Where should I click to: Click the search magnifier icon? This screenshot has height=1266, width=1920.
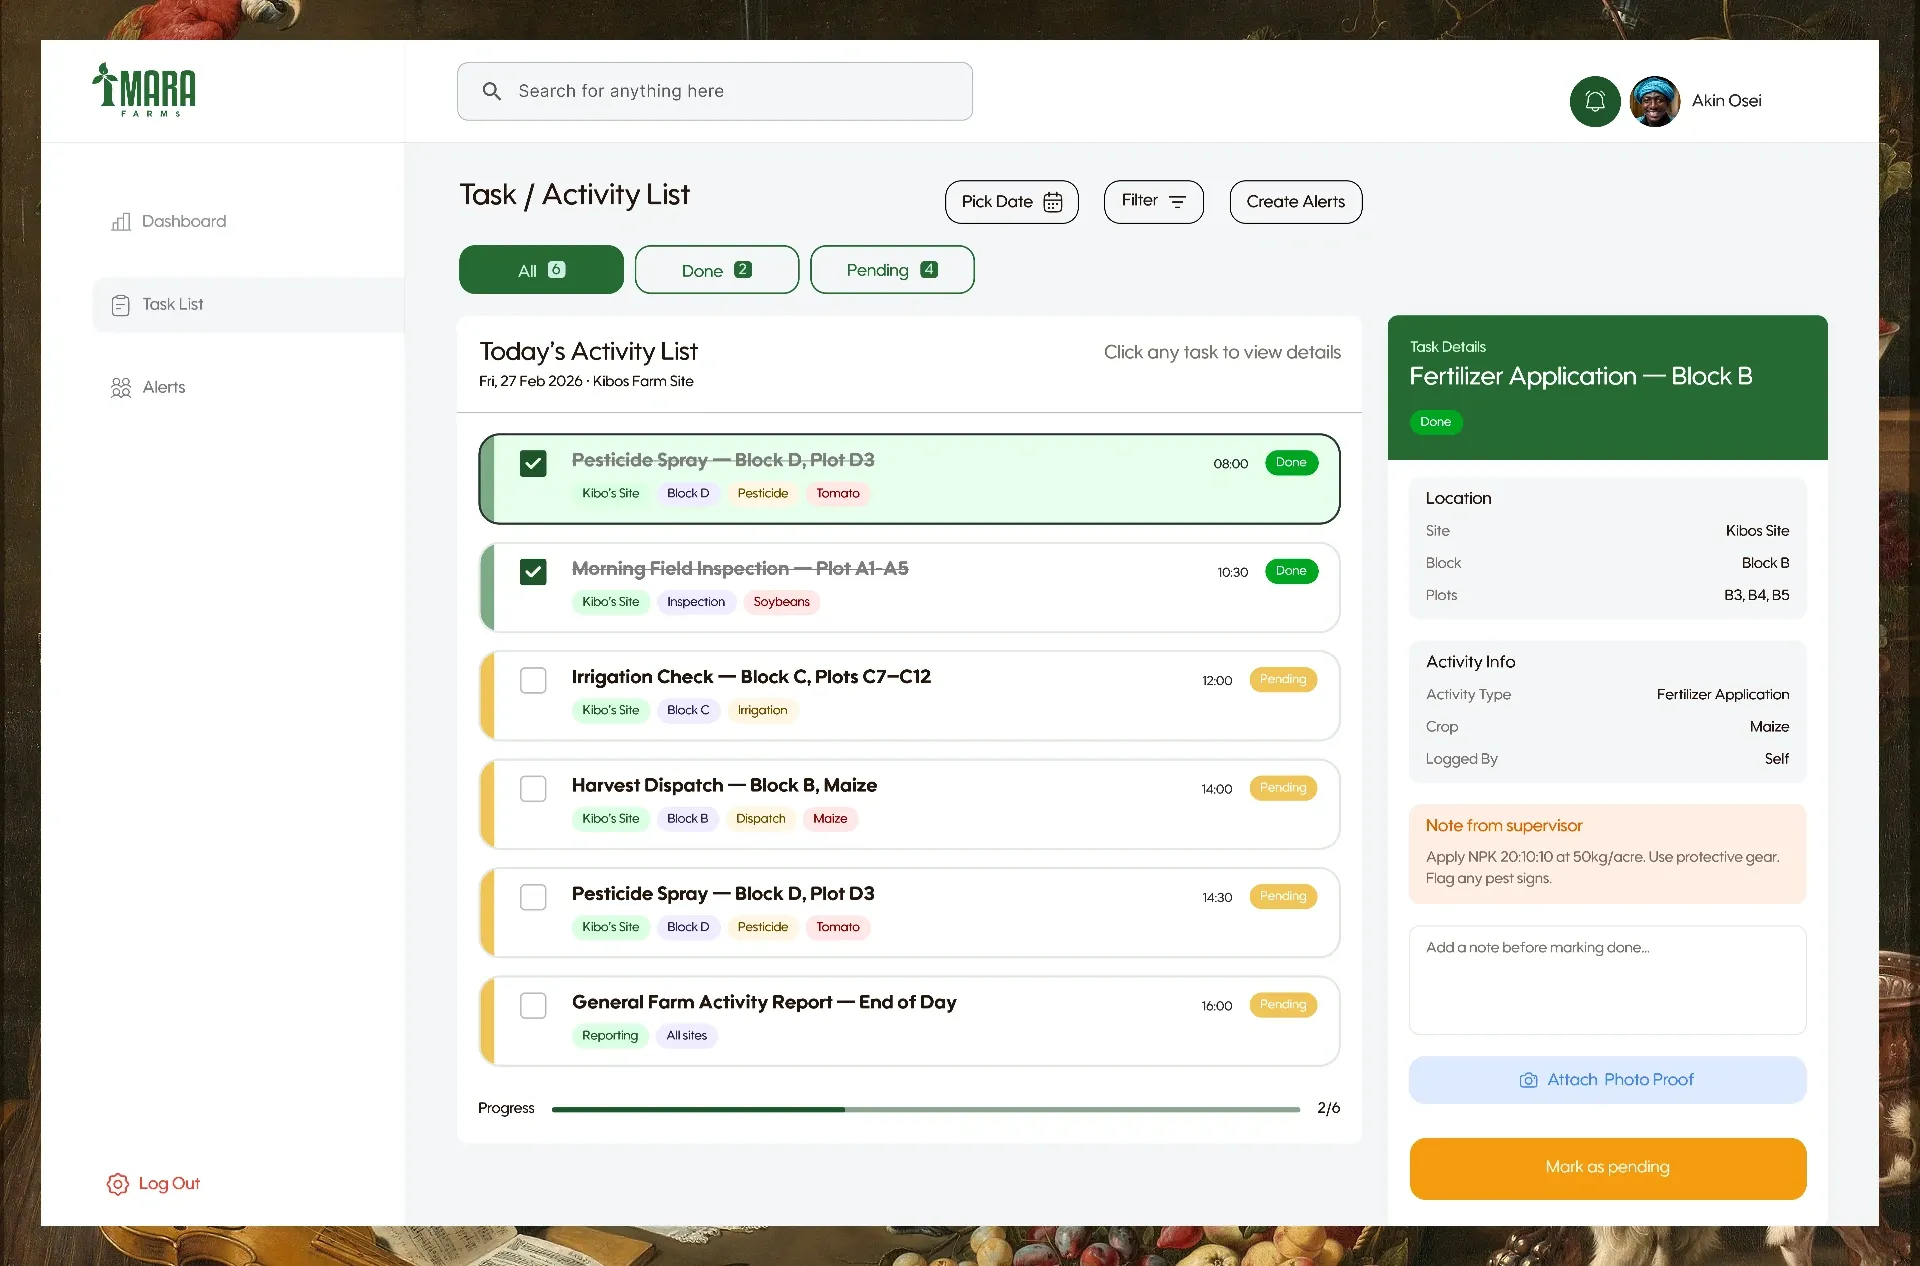tap(491, 91)
